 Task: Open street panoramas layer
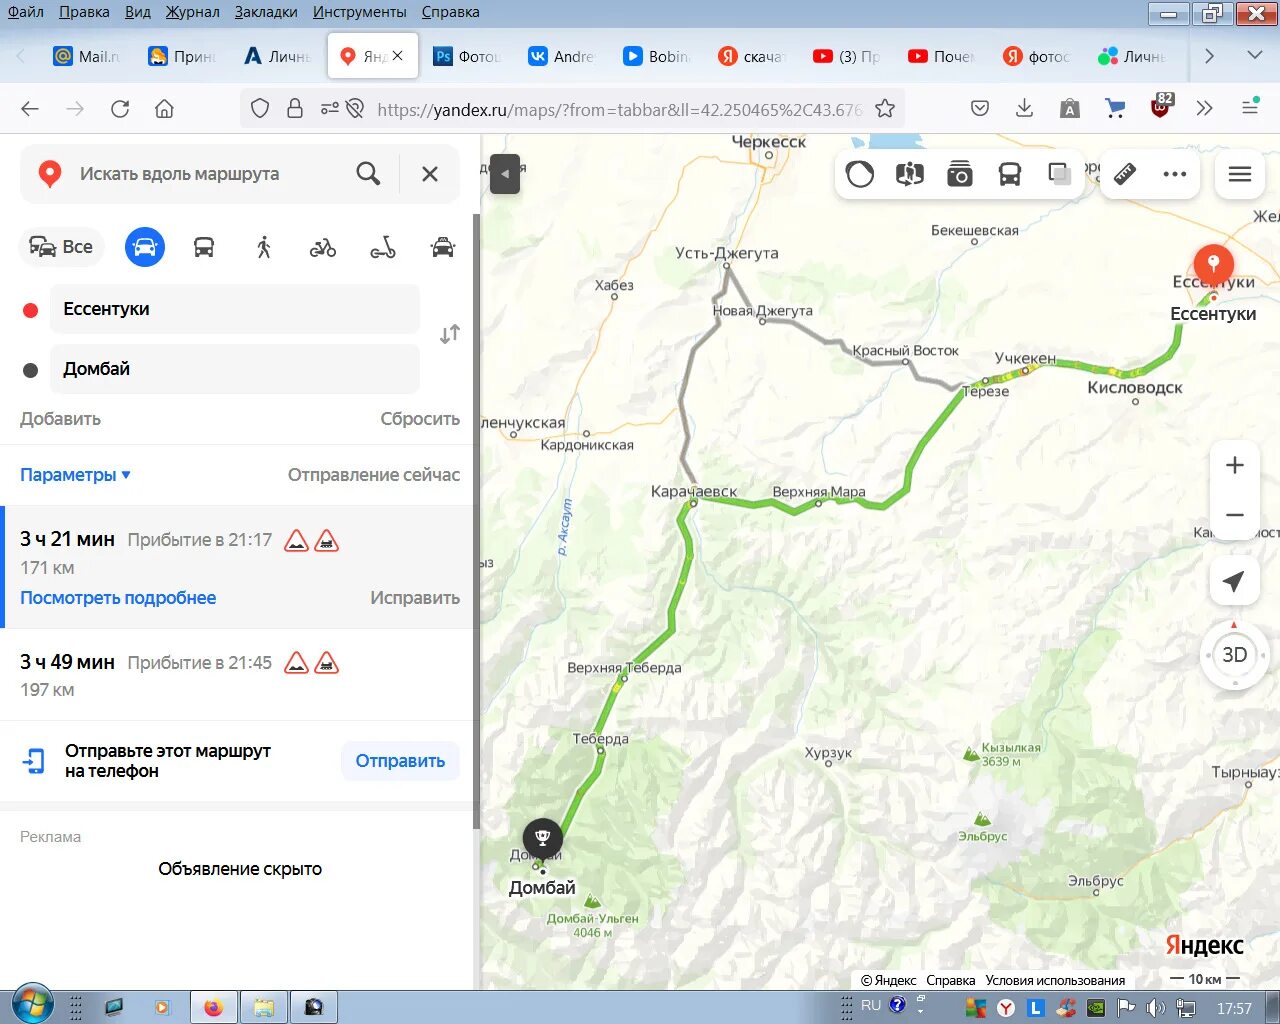click(x=910, y=175)
